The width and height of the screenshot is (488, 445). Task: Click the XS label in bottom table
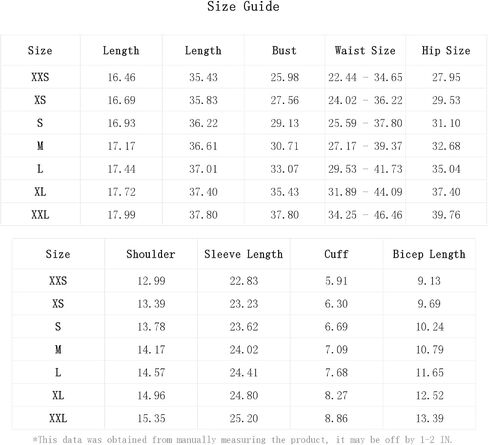point(58,304)
